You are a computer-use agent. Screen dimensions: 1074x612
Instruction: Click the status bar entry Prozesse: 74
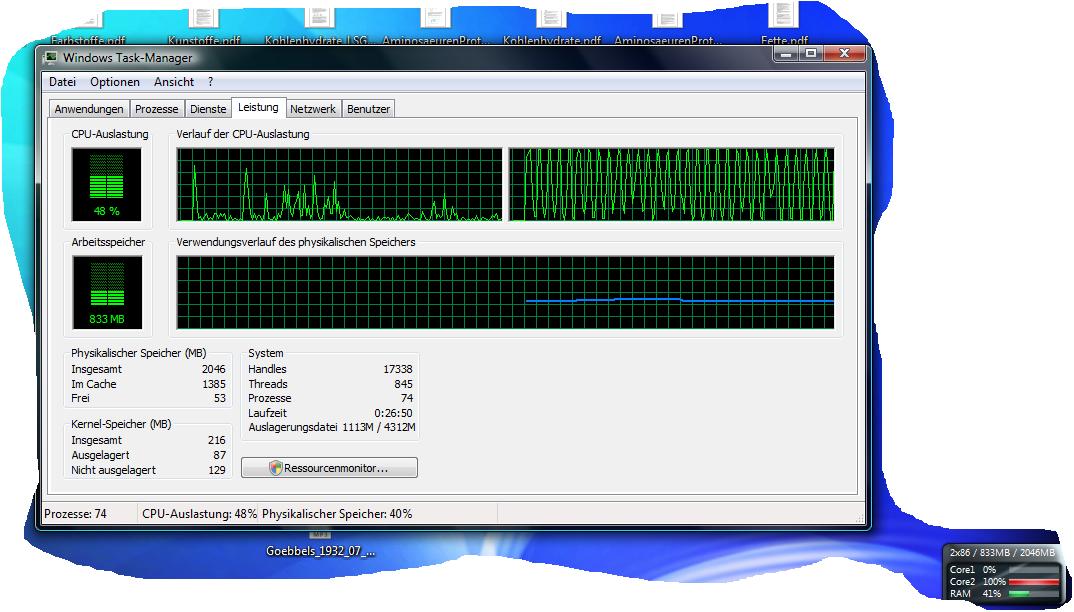76,514
